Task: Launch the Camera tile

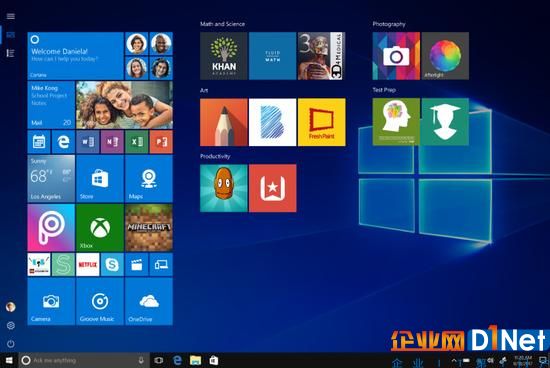Action: pos(51,301)
